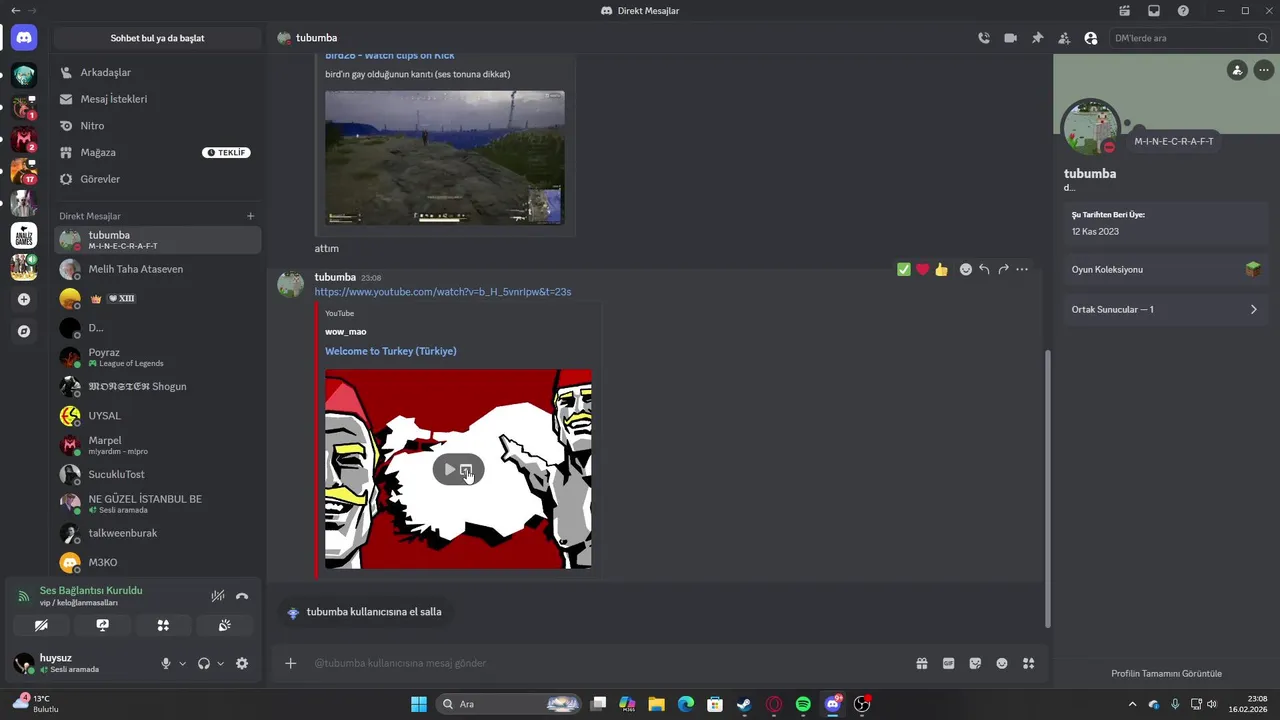
Task: Open the YouTube watch link
Action: point(443,292)
